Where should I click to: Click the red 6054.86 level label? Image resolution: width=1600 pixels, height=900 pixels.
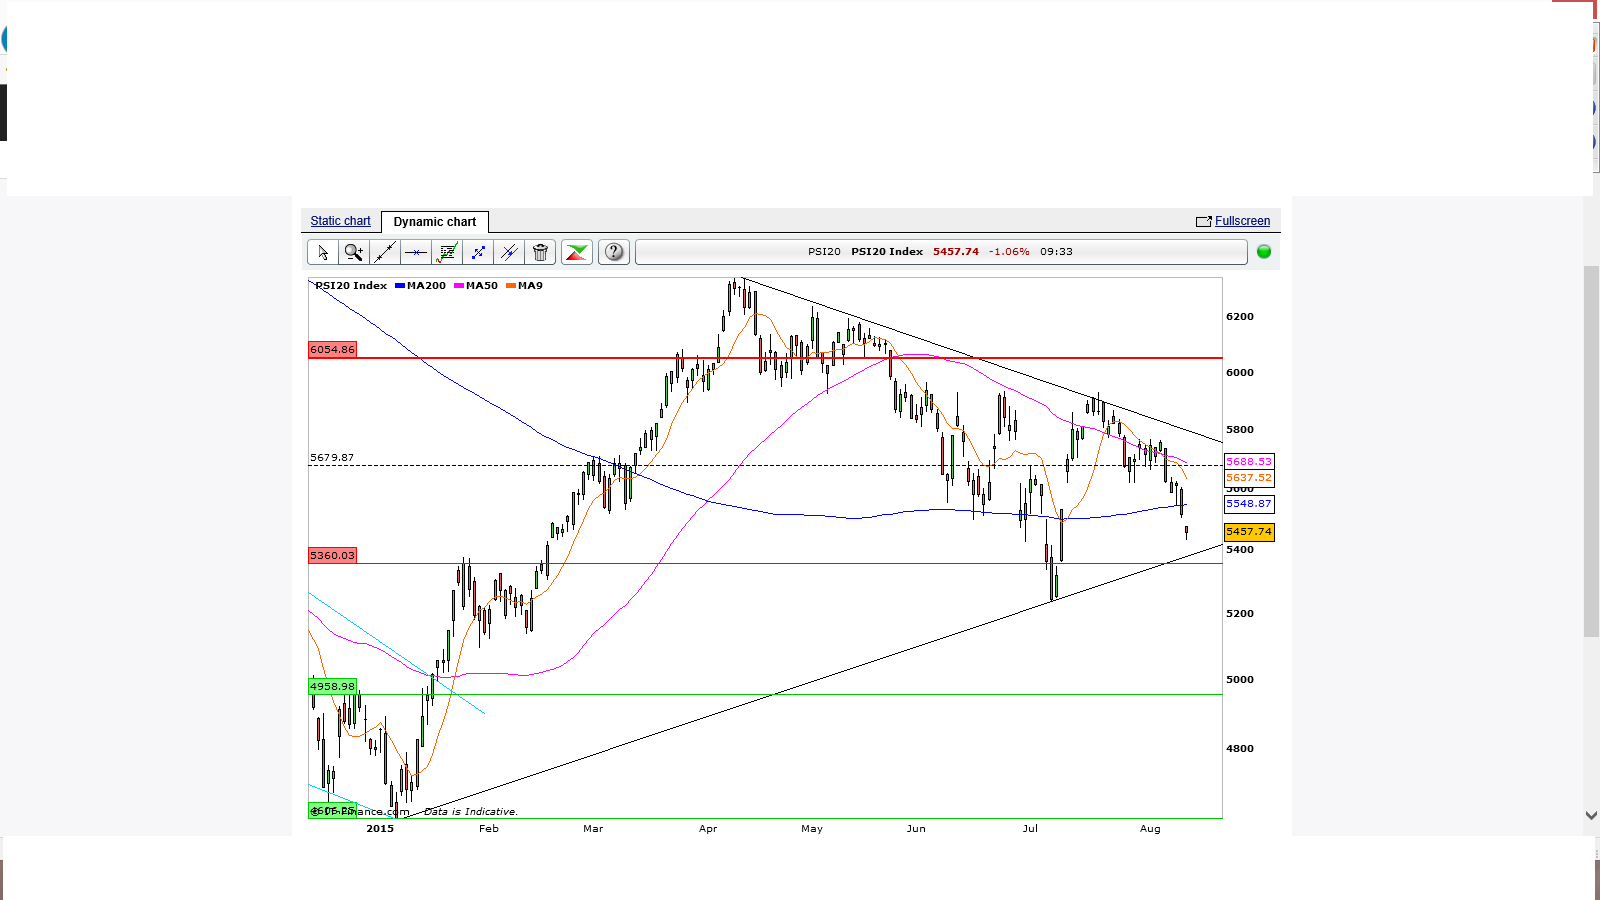[332, 350]
